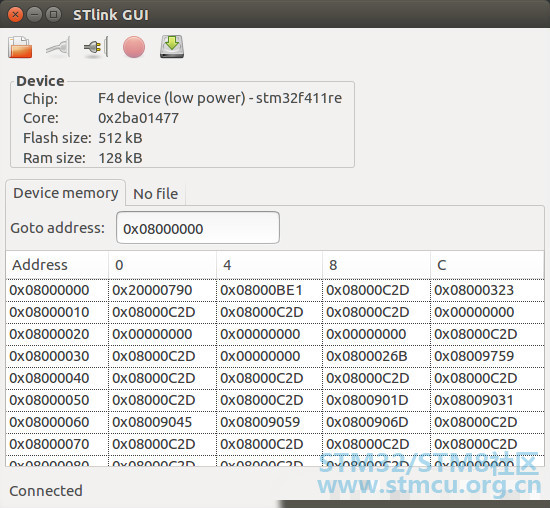Minimize the STlink GUI window
The width and height of the screenshot is (550, 508).
click(x=34, y=14)
